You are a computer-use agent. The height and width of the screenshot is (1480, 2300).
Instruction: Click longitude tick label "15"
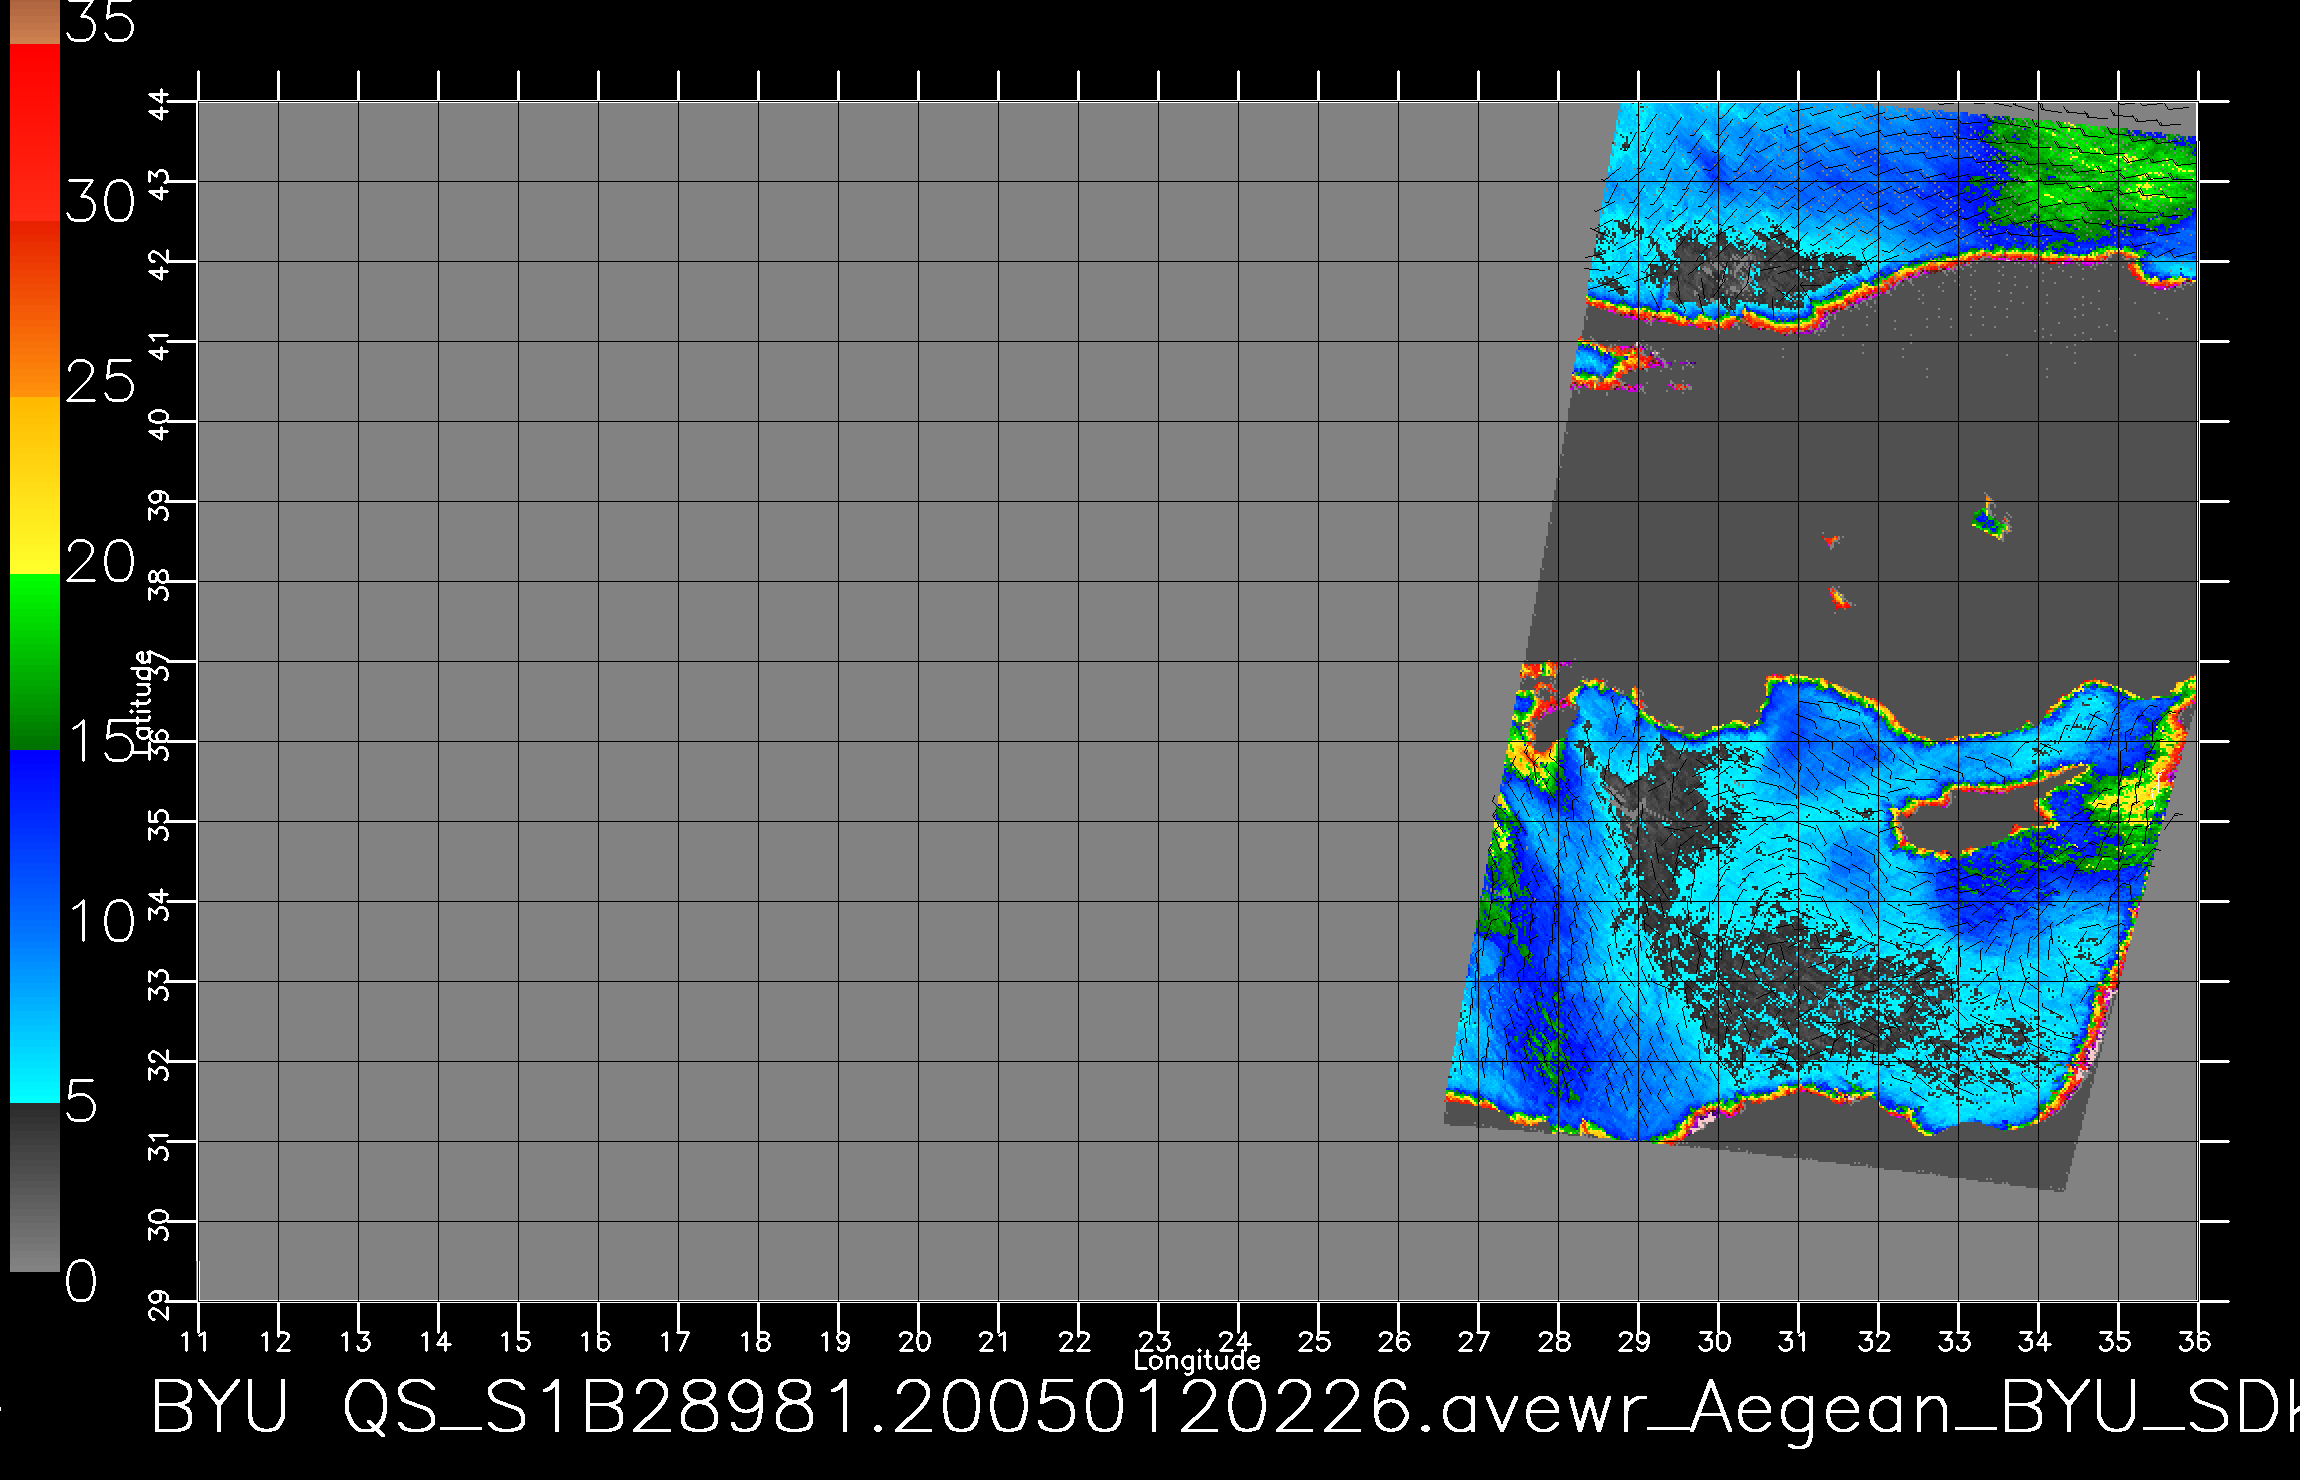point(515,1341)
